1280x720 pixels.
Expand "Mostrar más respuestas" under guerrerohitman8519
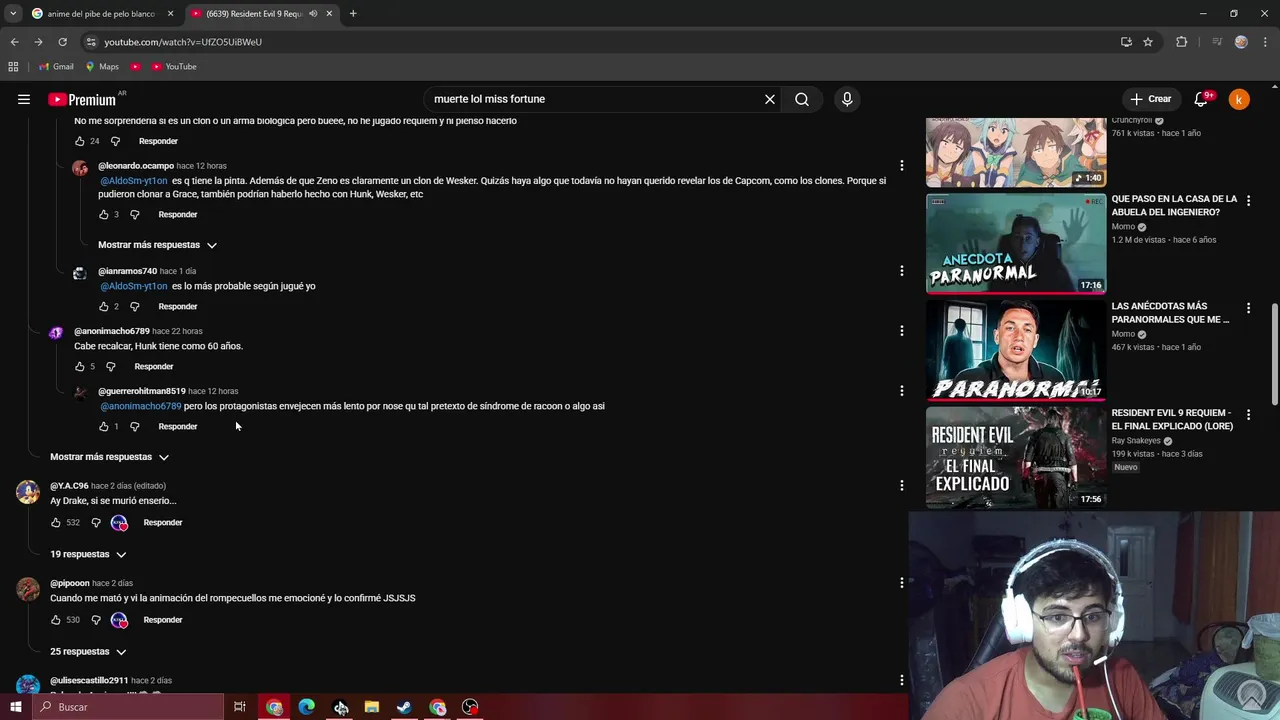coord(110,457)
